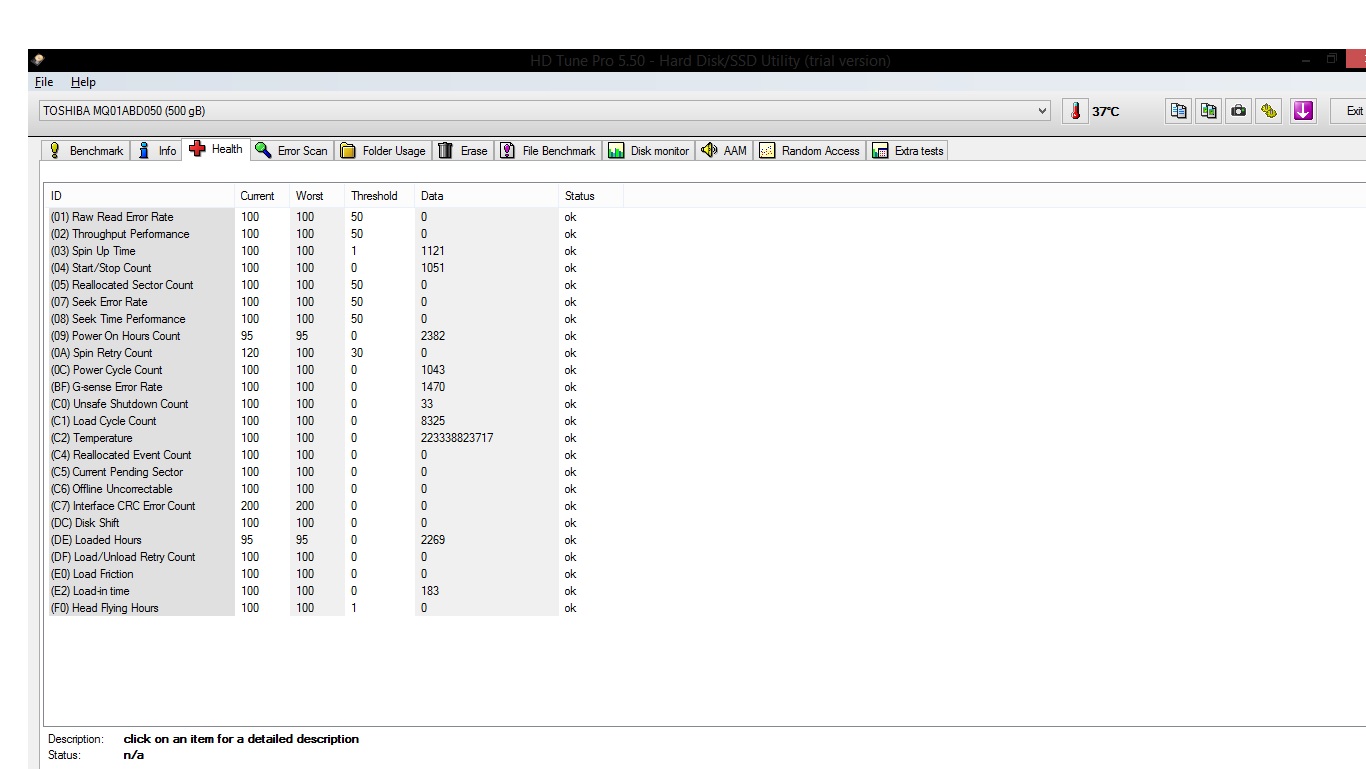Screen dimensions: 1366x769
Task: Select the (02) Throughput Performance row
Action: [335, 234]
